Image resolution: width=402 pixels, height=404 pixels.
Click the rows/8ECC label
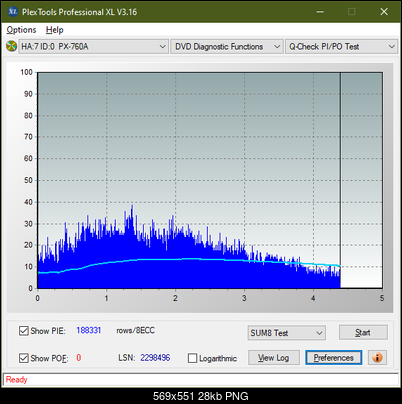coord(135,330)
